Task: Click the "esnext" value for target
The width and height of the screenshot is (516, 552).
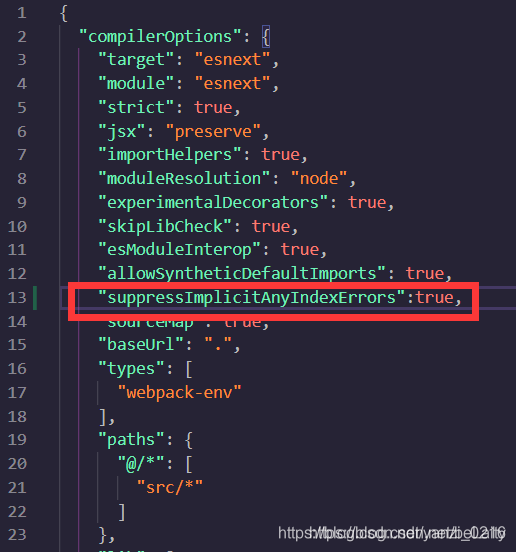Action: 232,59
